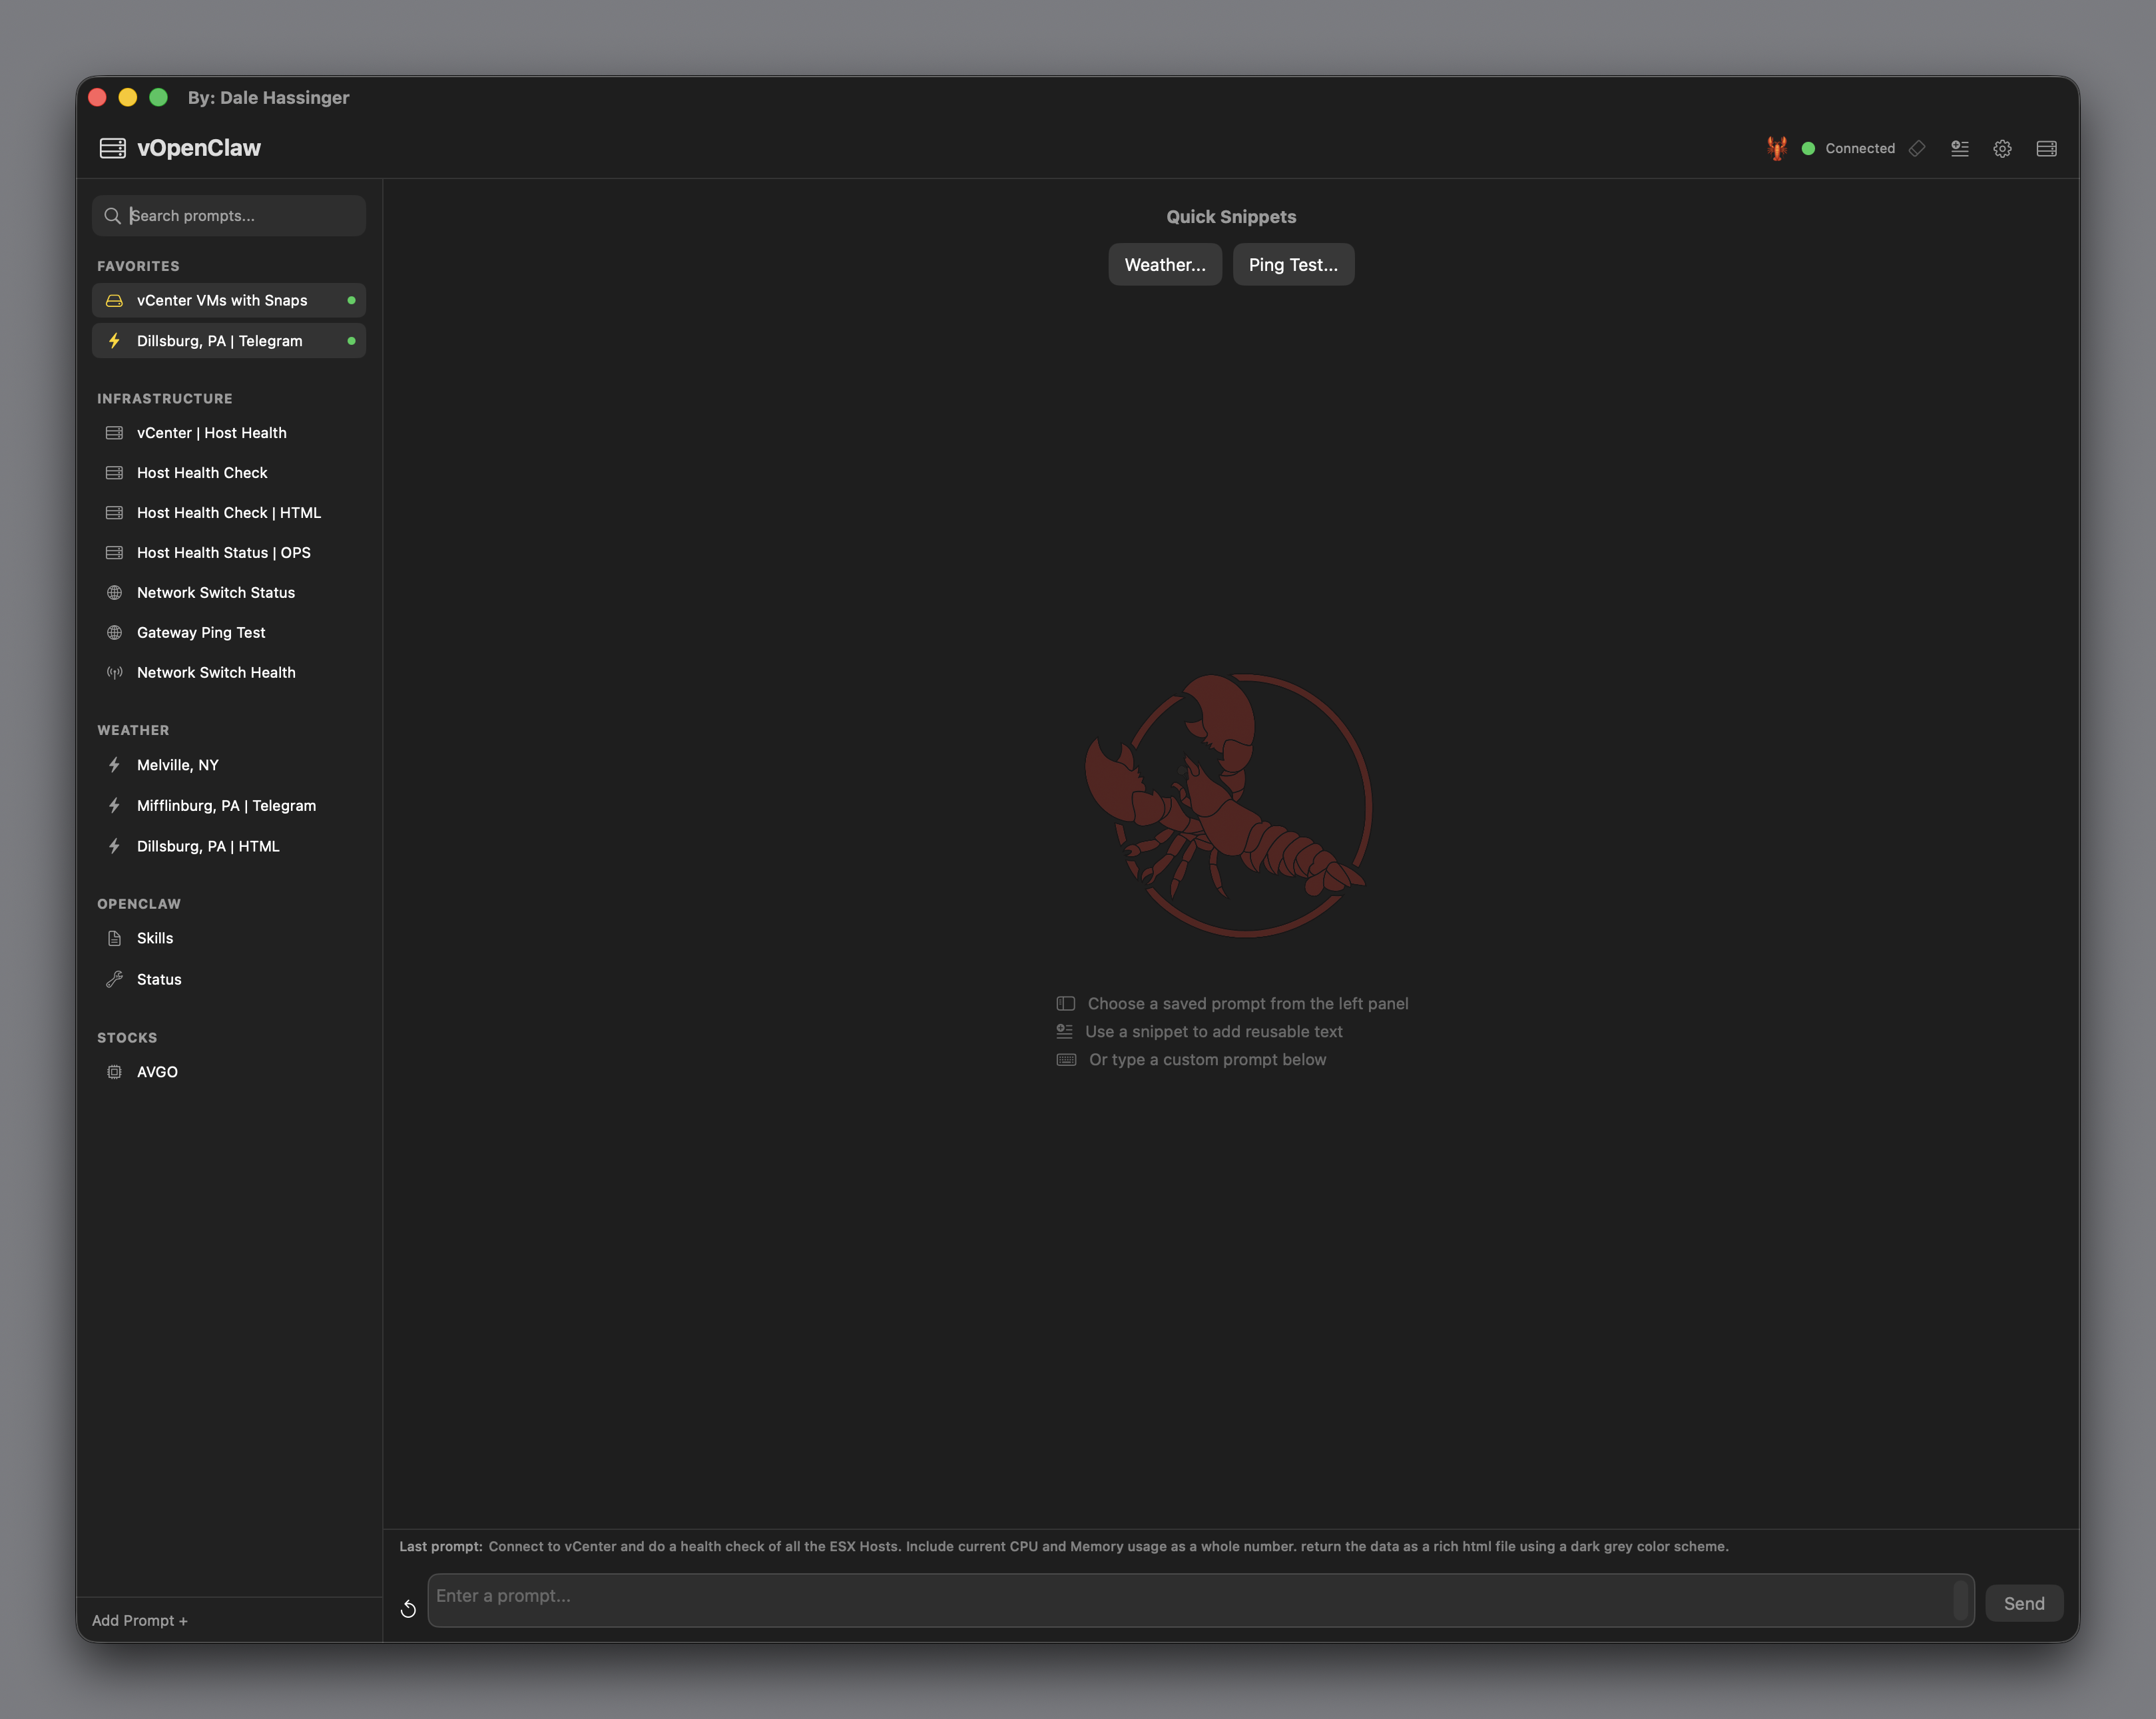Open settings via the gear icon

point(2002,148)
